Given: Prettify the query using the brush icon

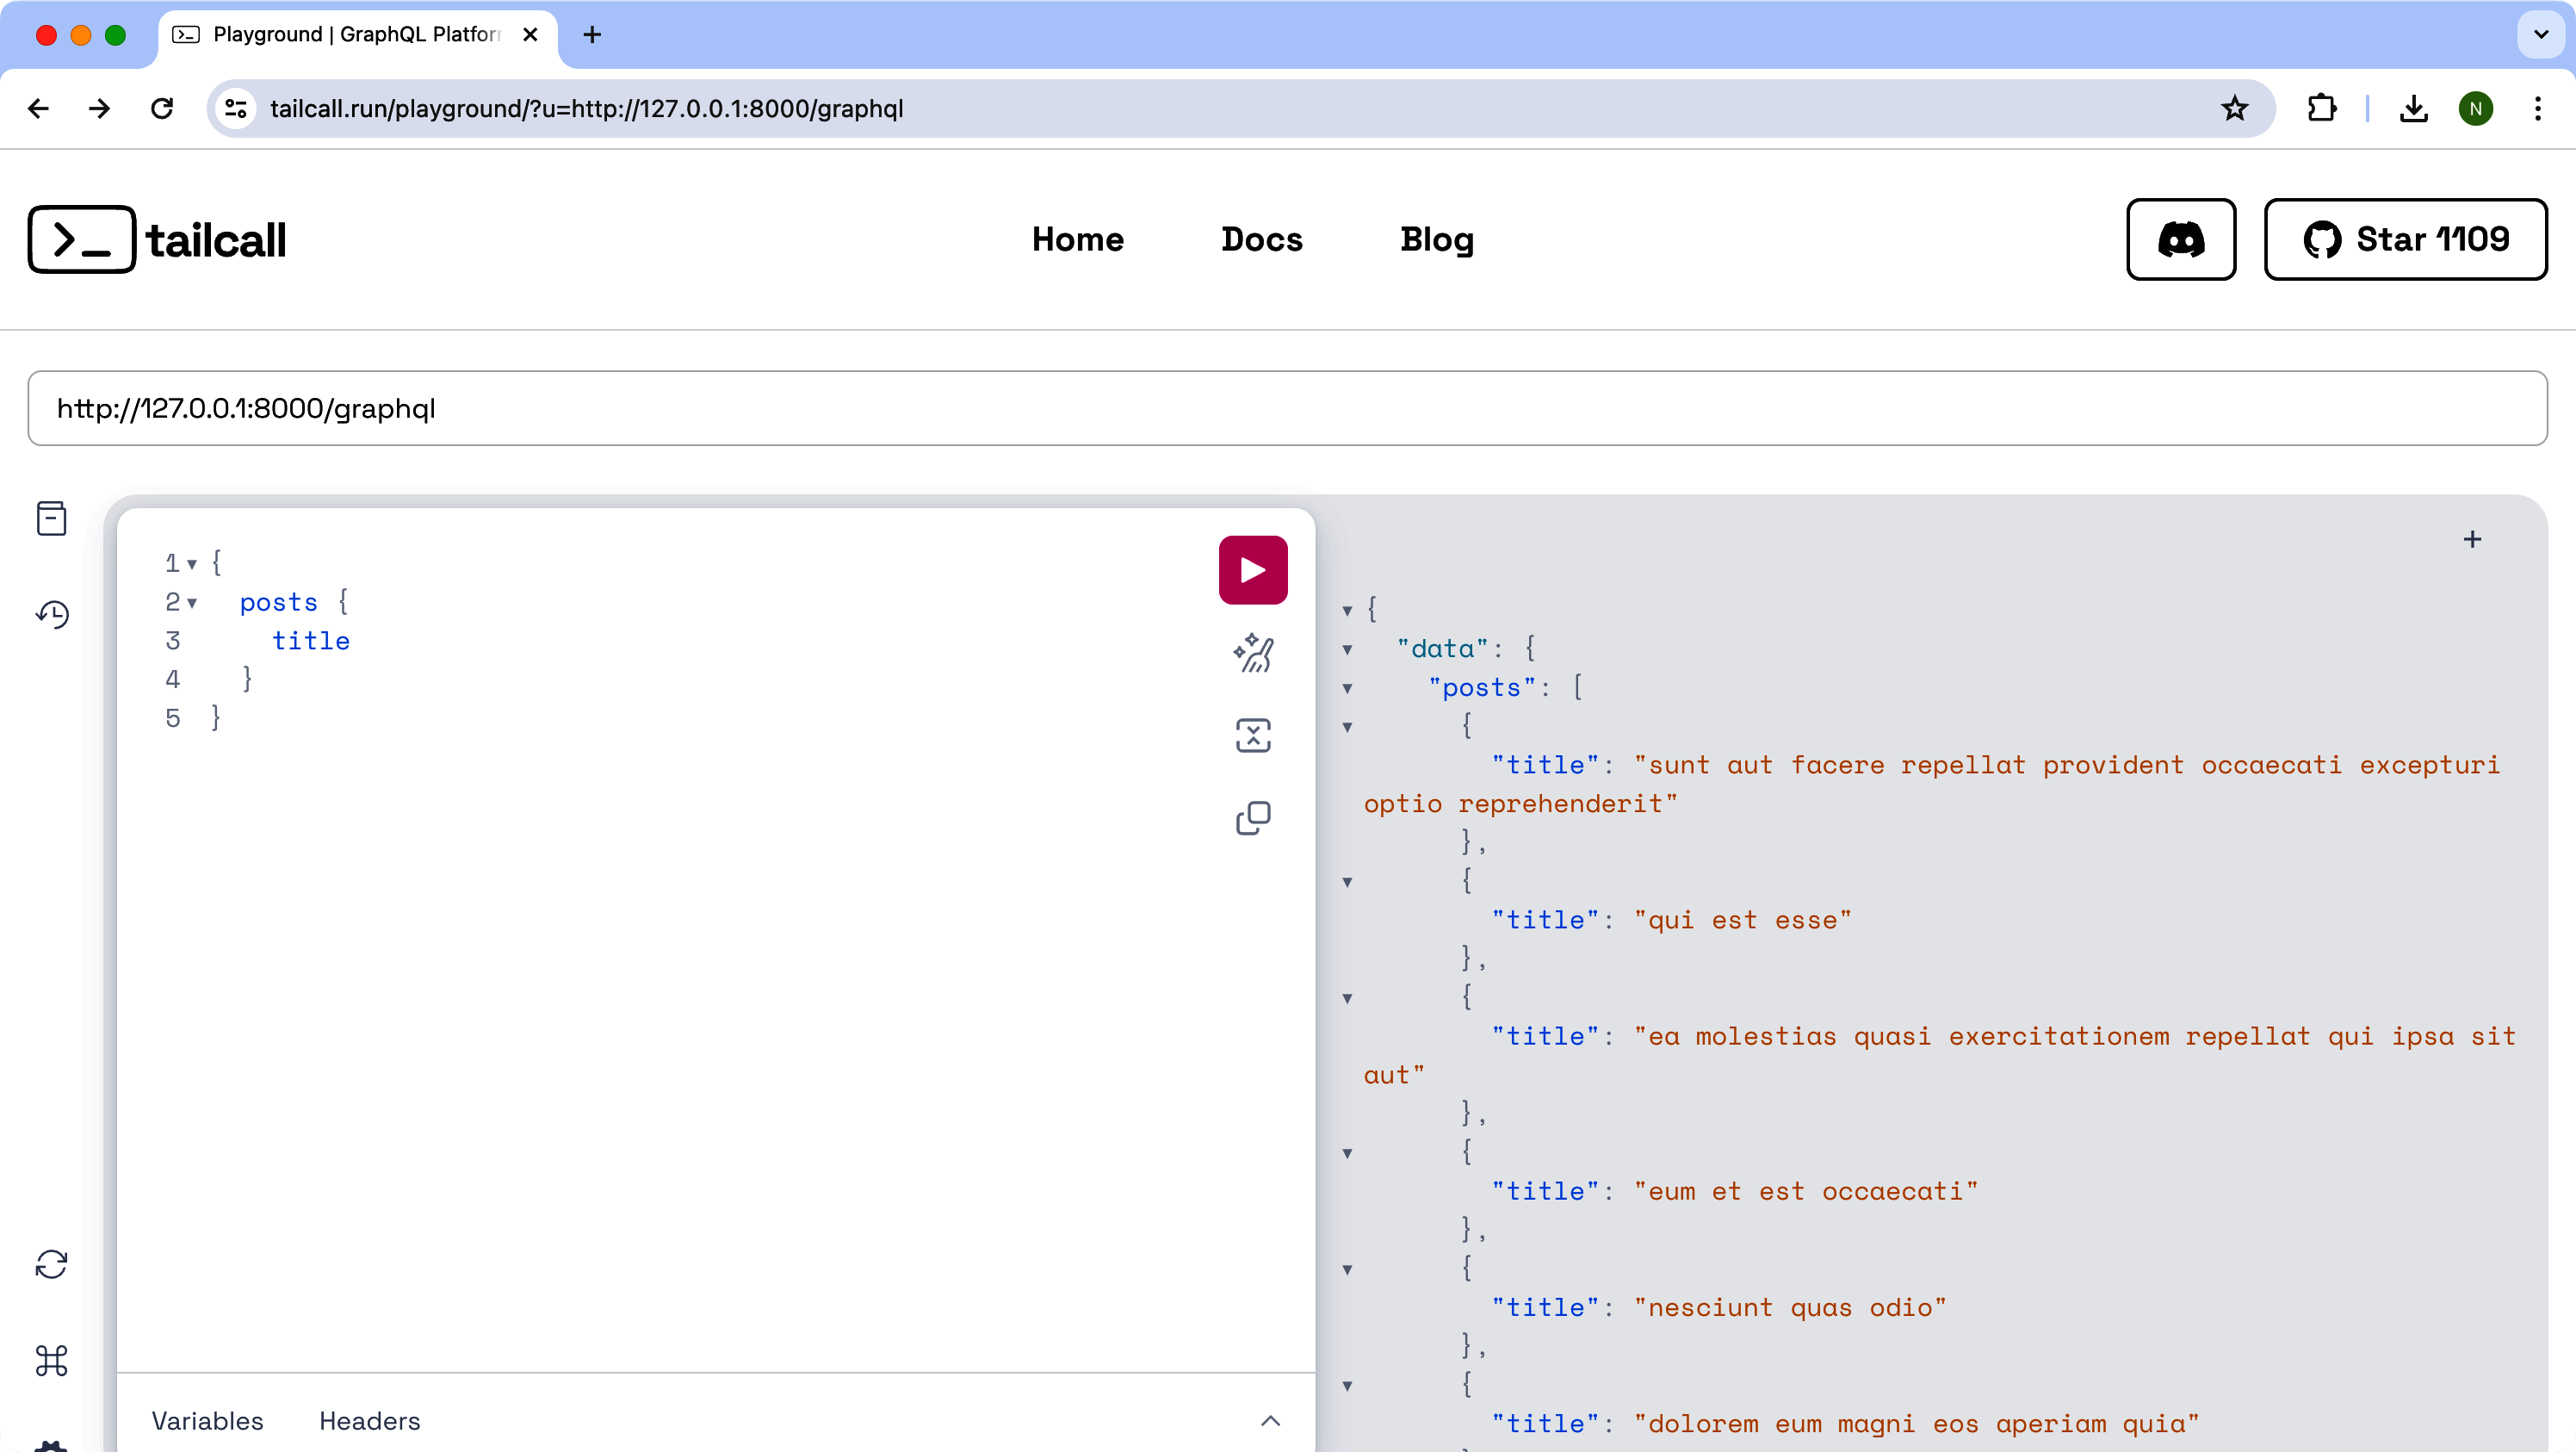Looking at the screenshot, I should [x=1252, y=653].
